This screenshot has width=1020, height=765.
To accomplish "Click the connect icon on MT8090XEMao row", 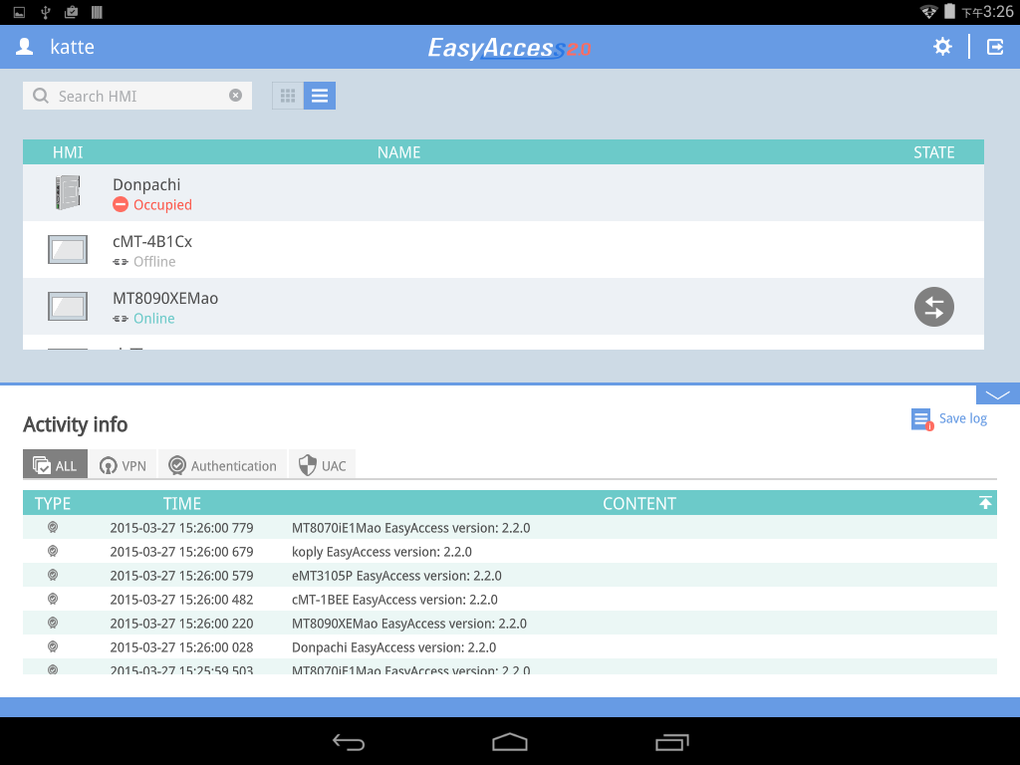I will coord(933,307).
